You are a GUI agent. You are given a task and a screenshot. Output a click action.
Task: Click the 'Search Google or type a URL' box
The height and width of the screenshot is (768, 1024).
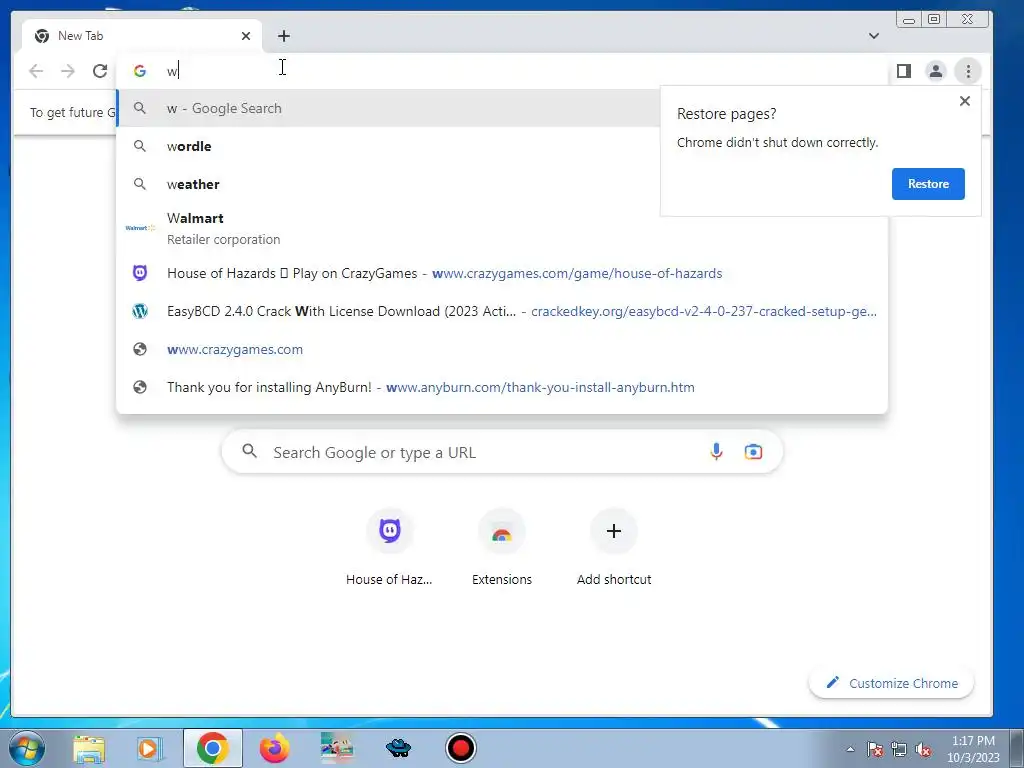[x=502, y=452]
